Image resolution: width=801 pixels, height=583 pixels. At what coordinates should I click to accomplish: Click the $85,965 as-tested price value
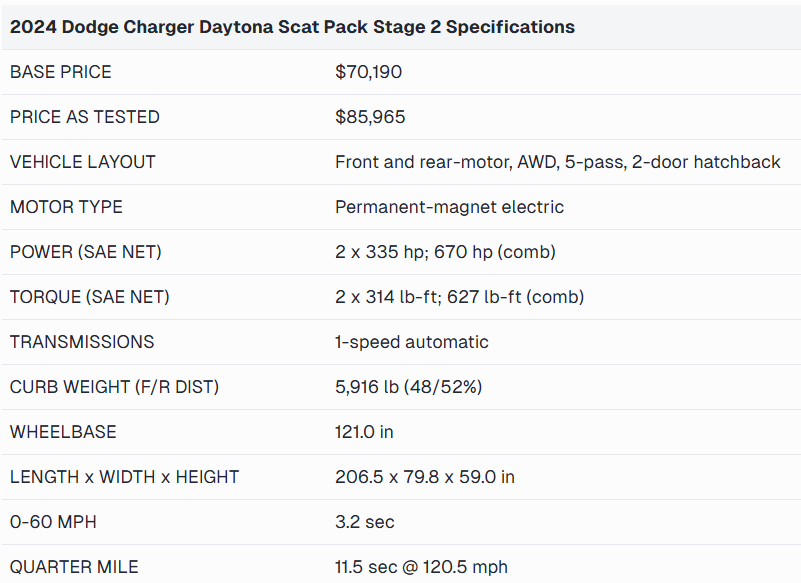coord(370,117)
